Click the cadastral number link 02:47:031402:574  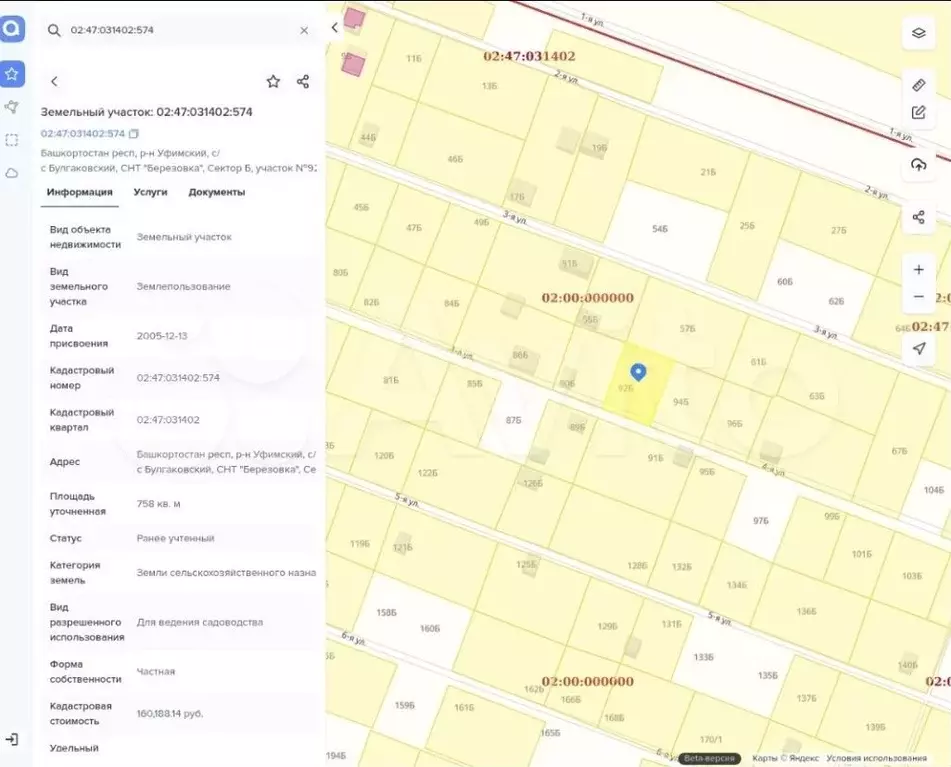pos(82,133)
